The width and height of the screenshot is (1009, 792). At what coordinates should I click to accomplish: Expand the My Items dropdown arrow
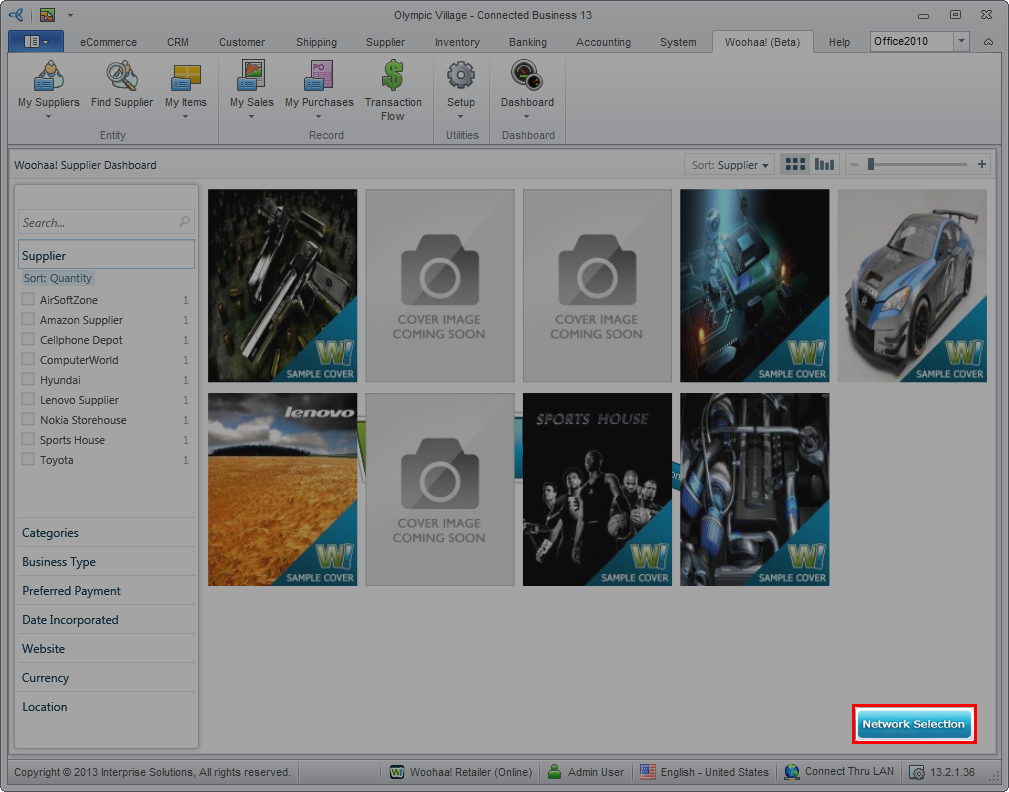[185, 116]
